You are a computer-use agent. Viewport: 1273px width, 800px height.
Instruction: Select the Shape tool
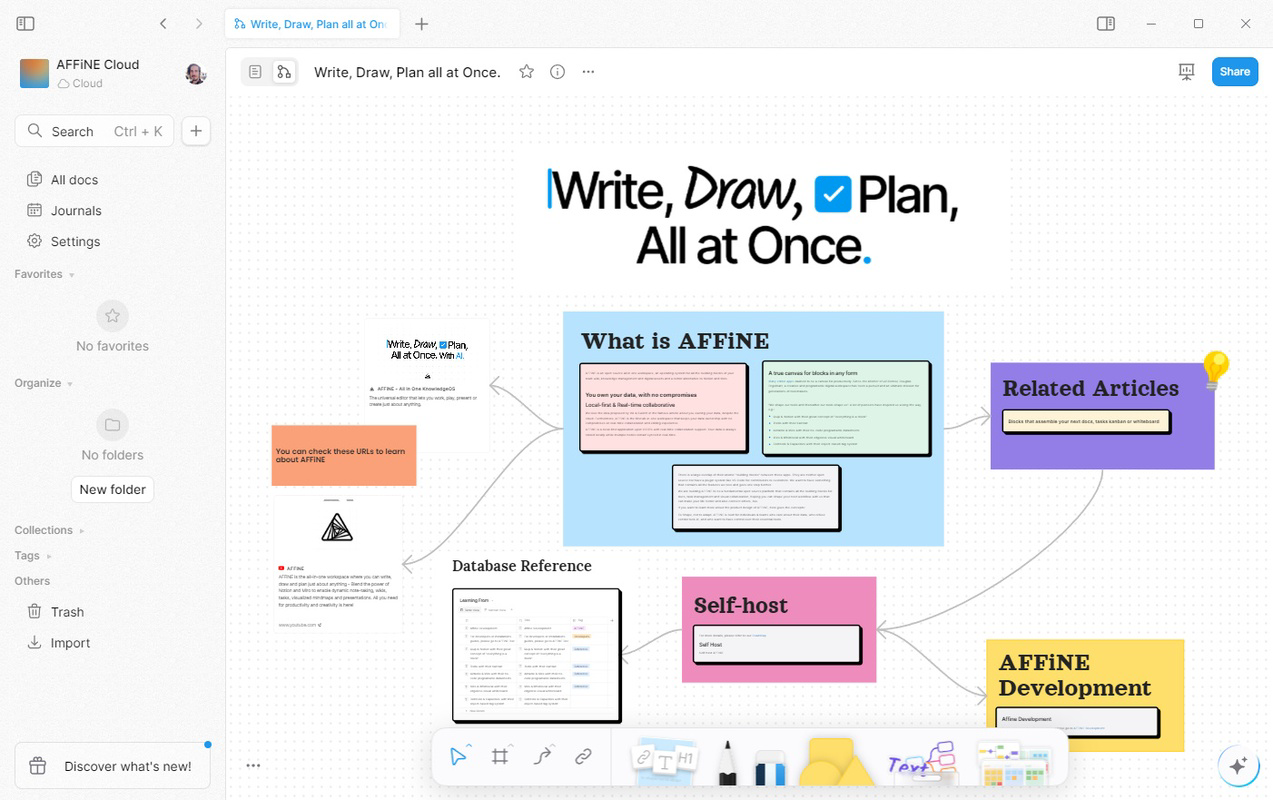[x=838, y=762]
